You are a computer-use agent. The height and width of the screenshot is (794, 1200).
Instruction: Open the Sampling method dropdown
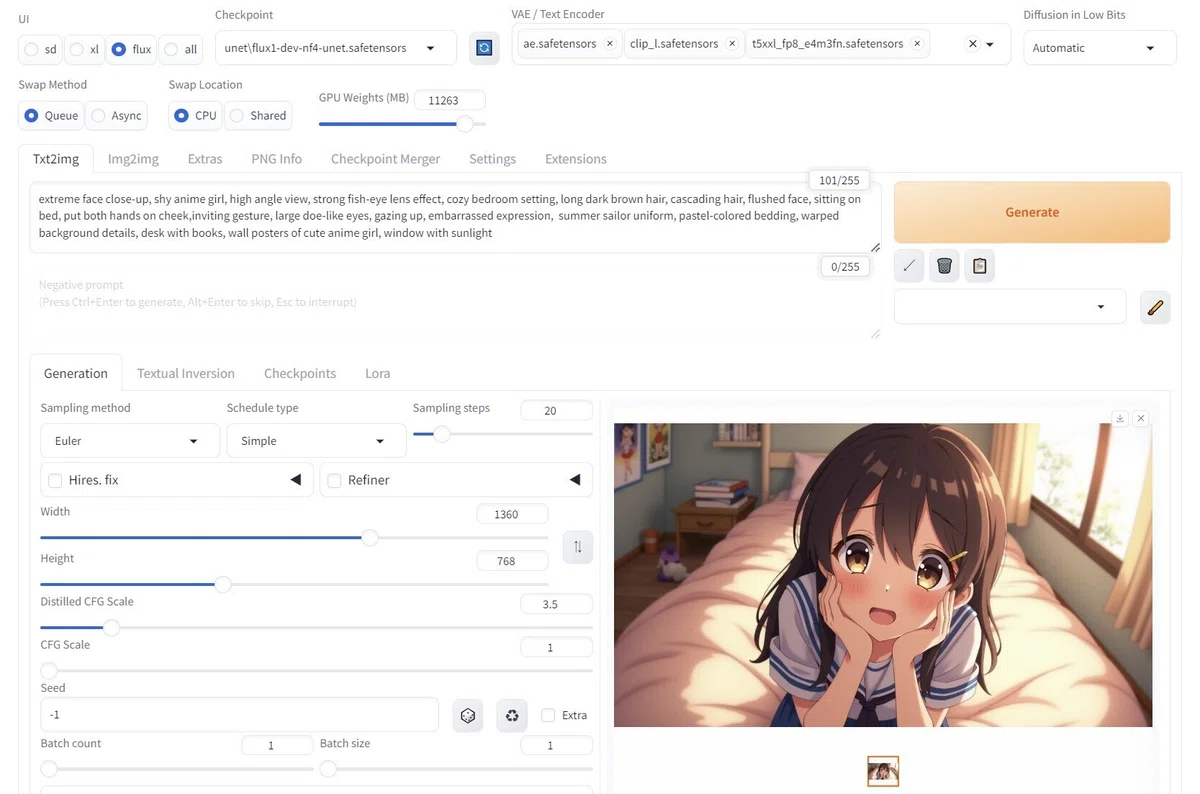click(x=130, y=441)
